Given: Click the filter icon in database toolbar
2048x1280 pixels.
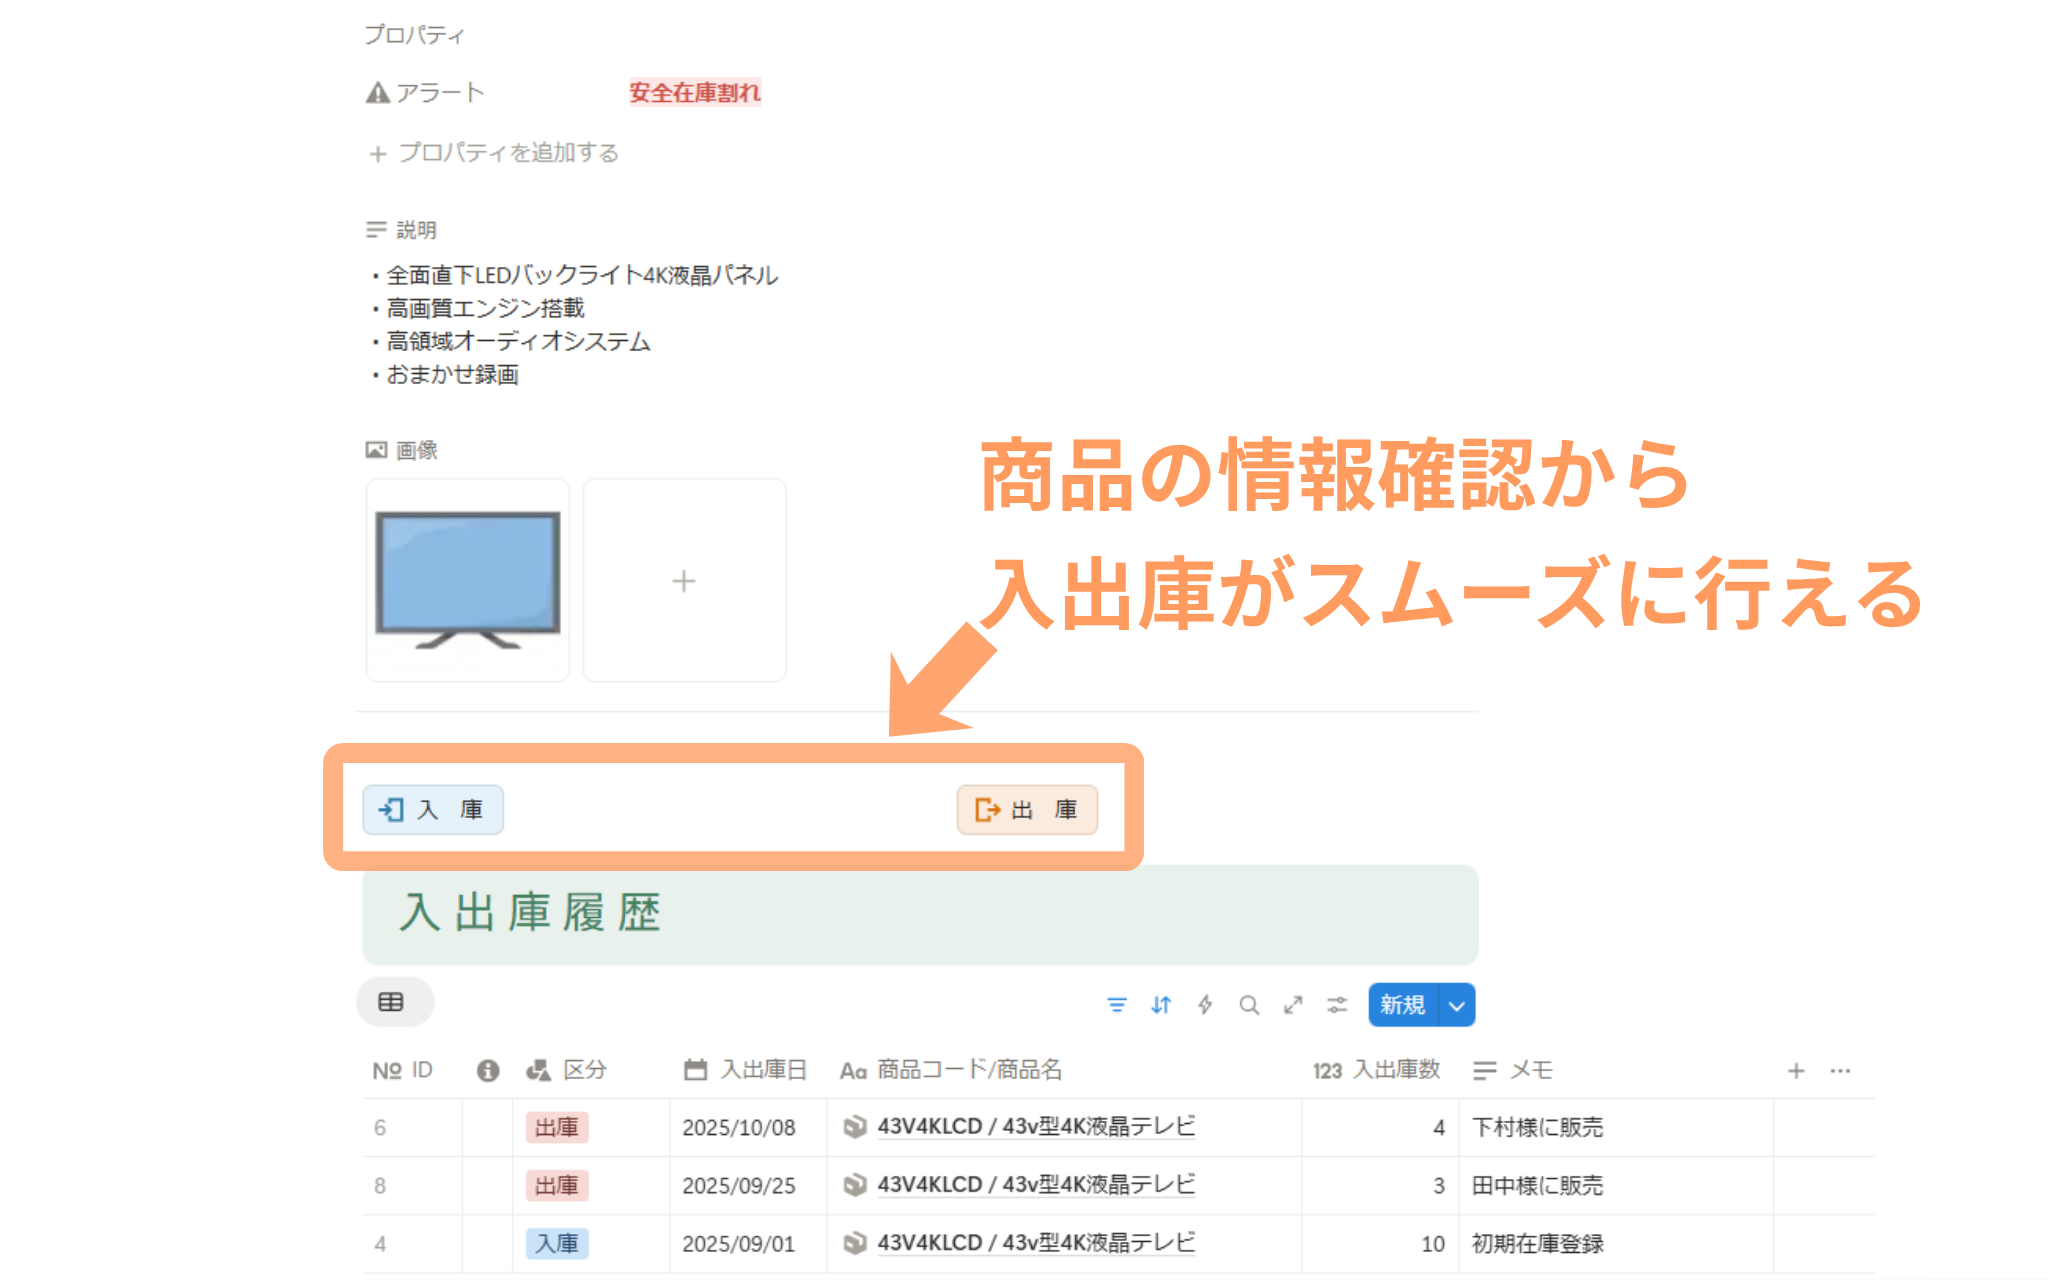Looking at the screenshot, I should 1117,1005.
